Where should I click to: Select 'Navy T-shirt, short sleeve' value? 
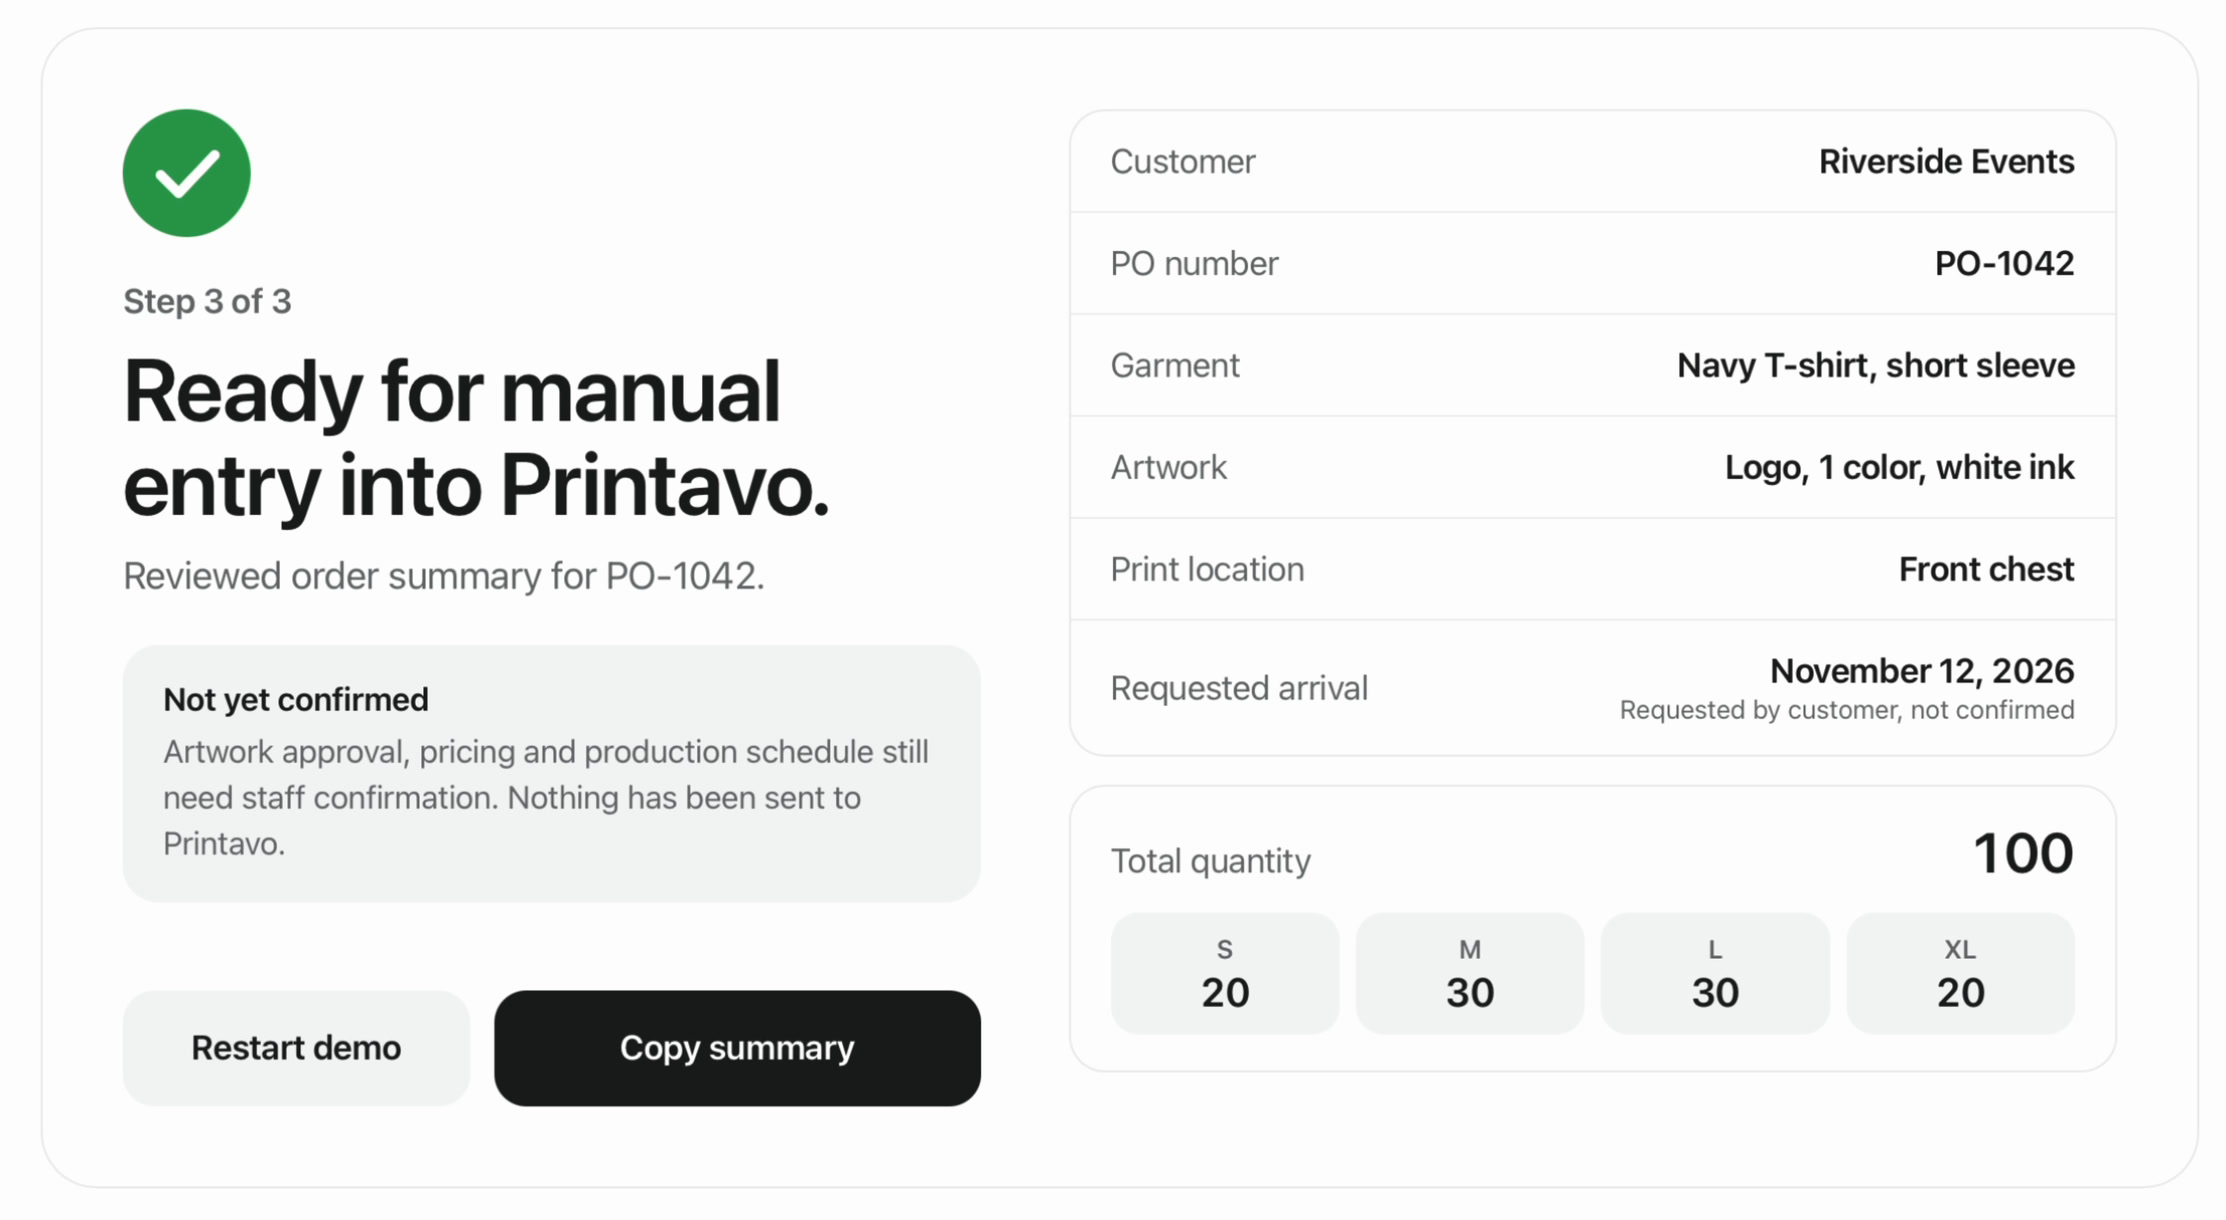[1875, 366]
